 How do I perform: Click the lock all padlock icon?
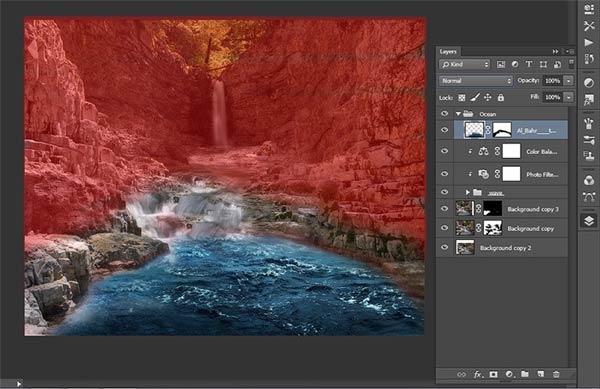(x=501, y=98)
